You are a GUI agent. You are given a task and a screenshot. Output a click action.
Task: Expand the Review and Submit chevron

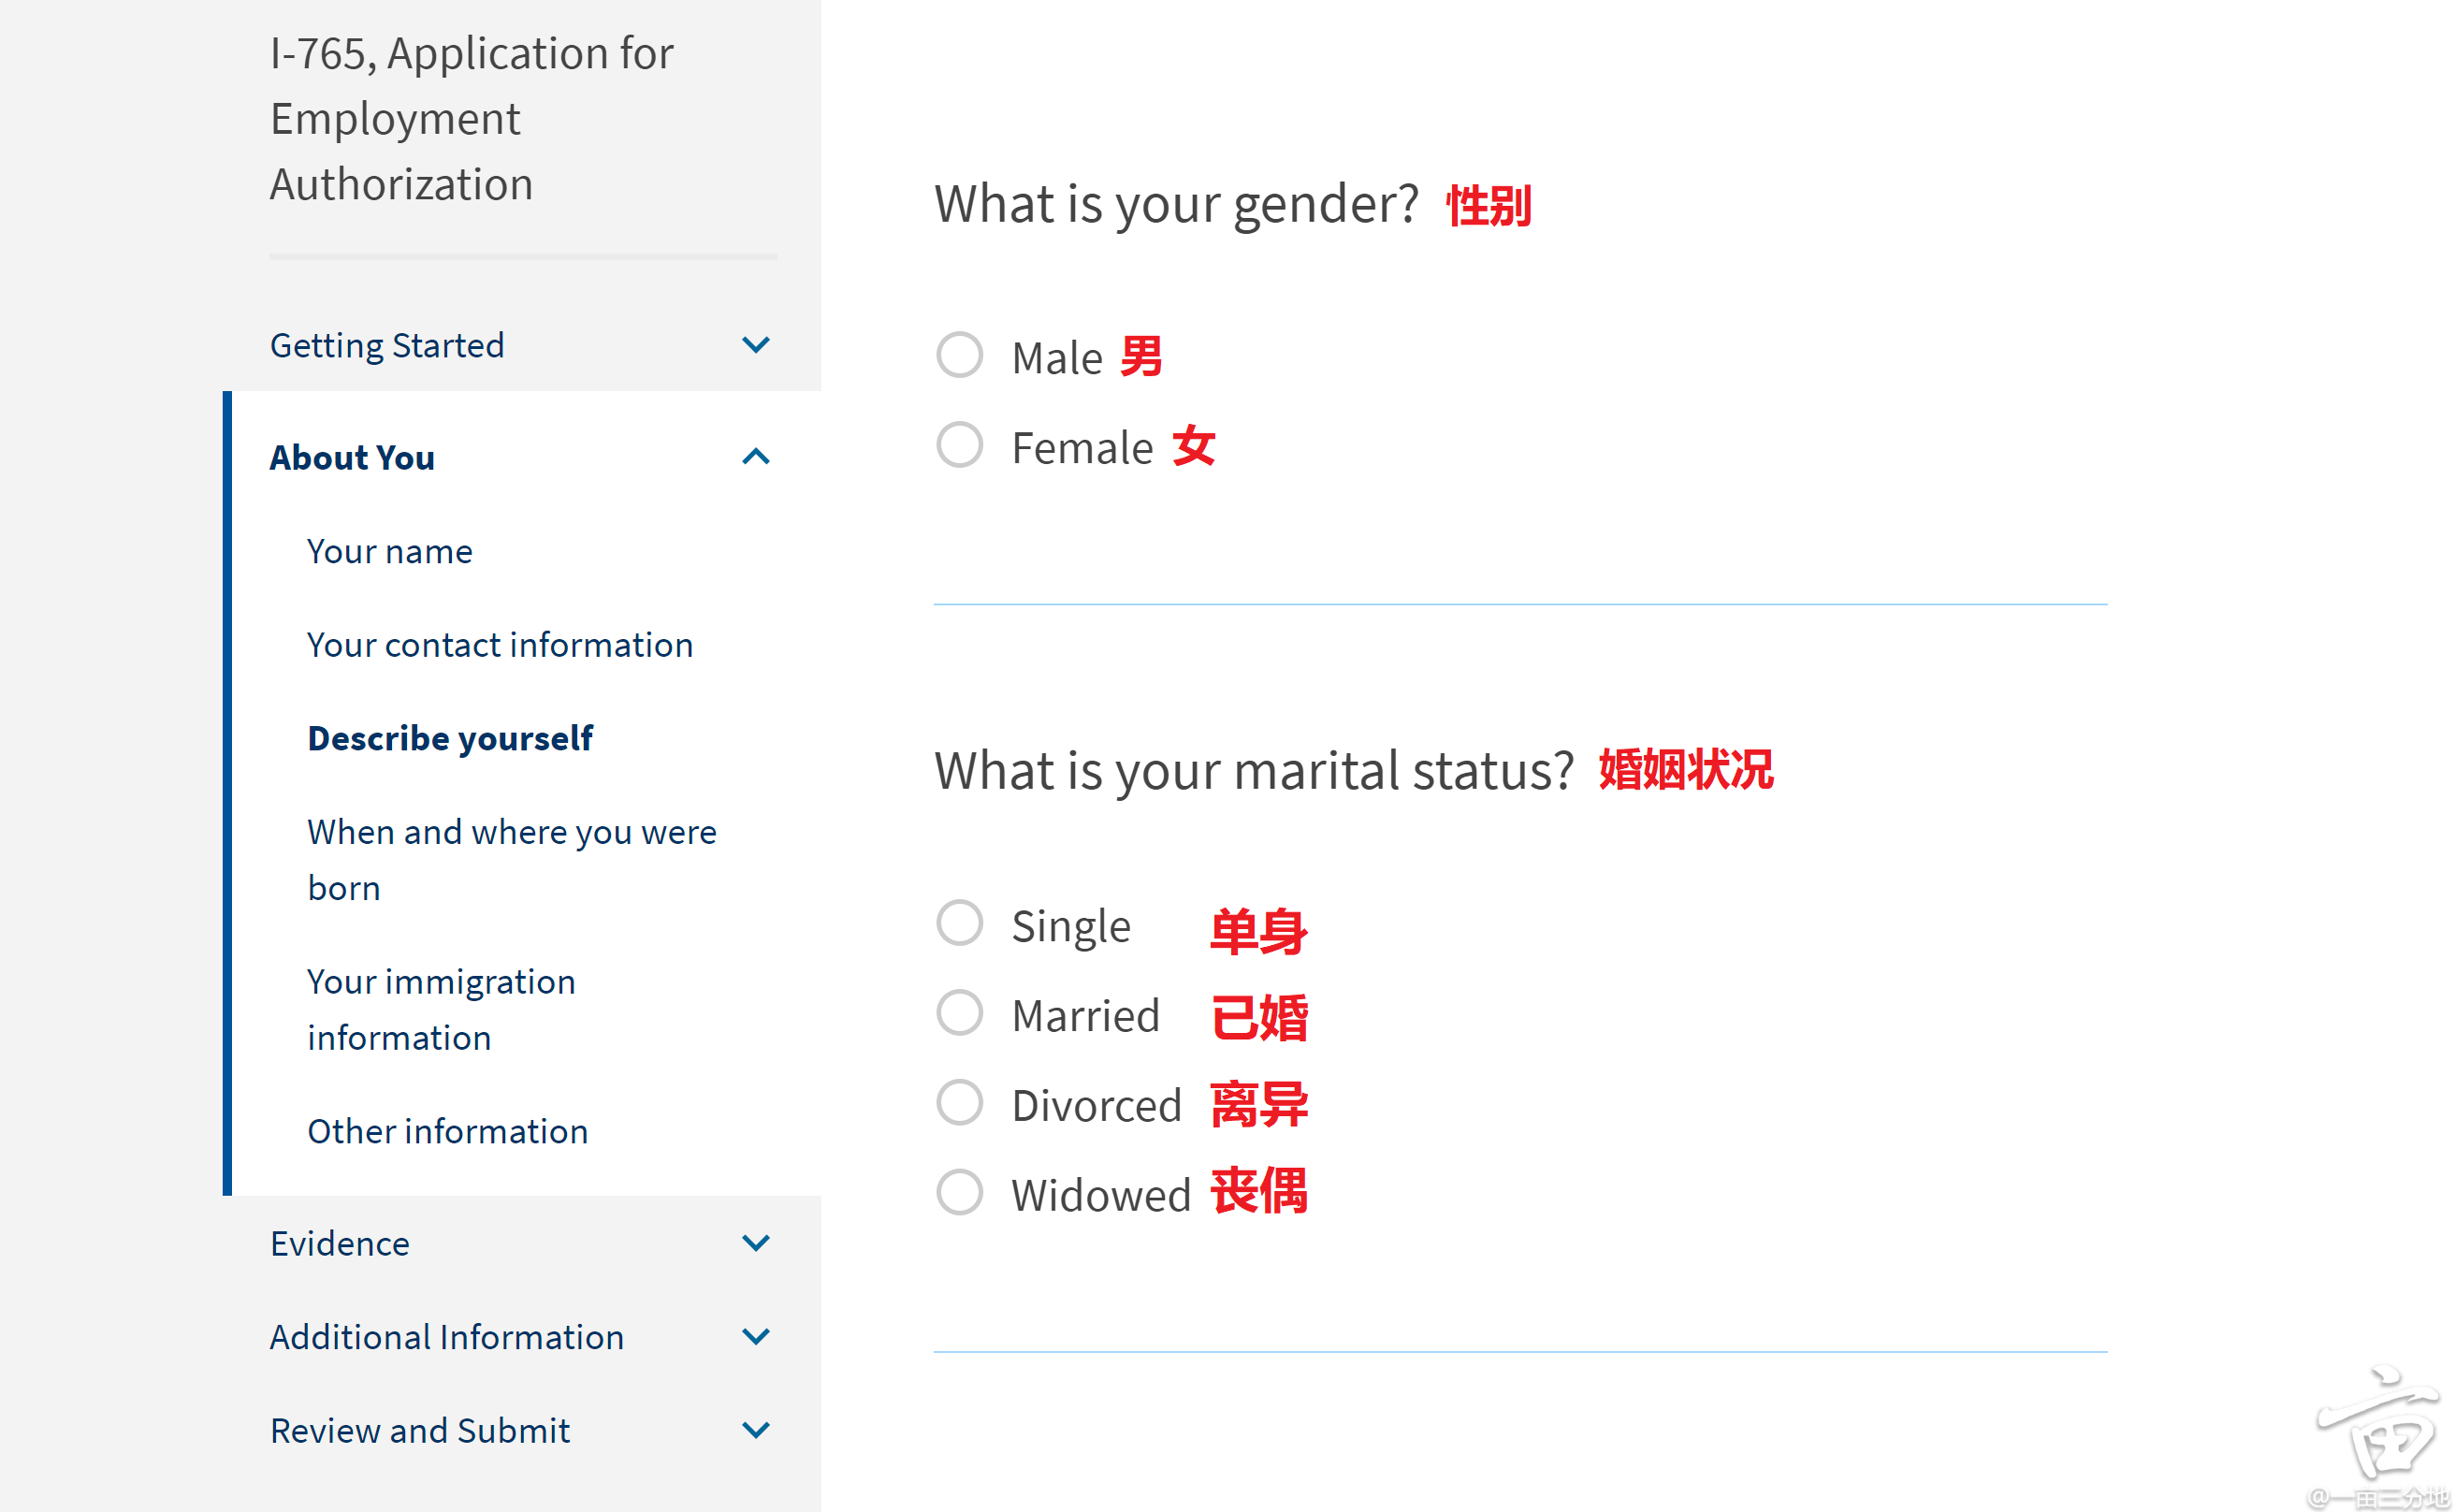pos(756,1430)
